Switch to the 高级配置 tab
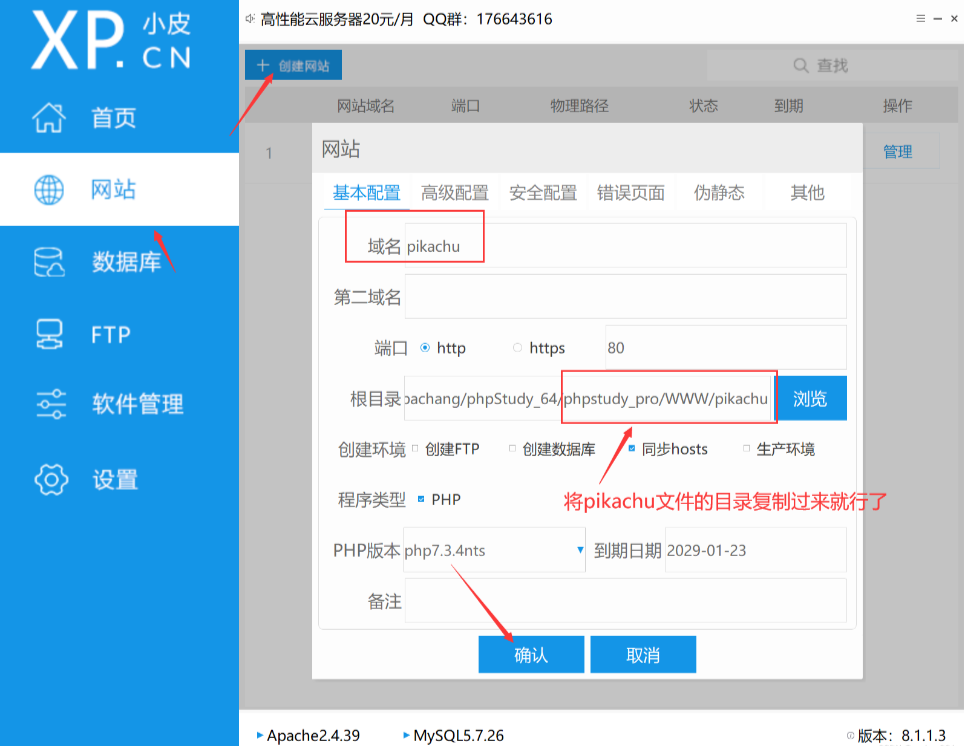The width and height of the screenshot is (964, 746). (x=454, y=192)
